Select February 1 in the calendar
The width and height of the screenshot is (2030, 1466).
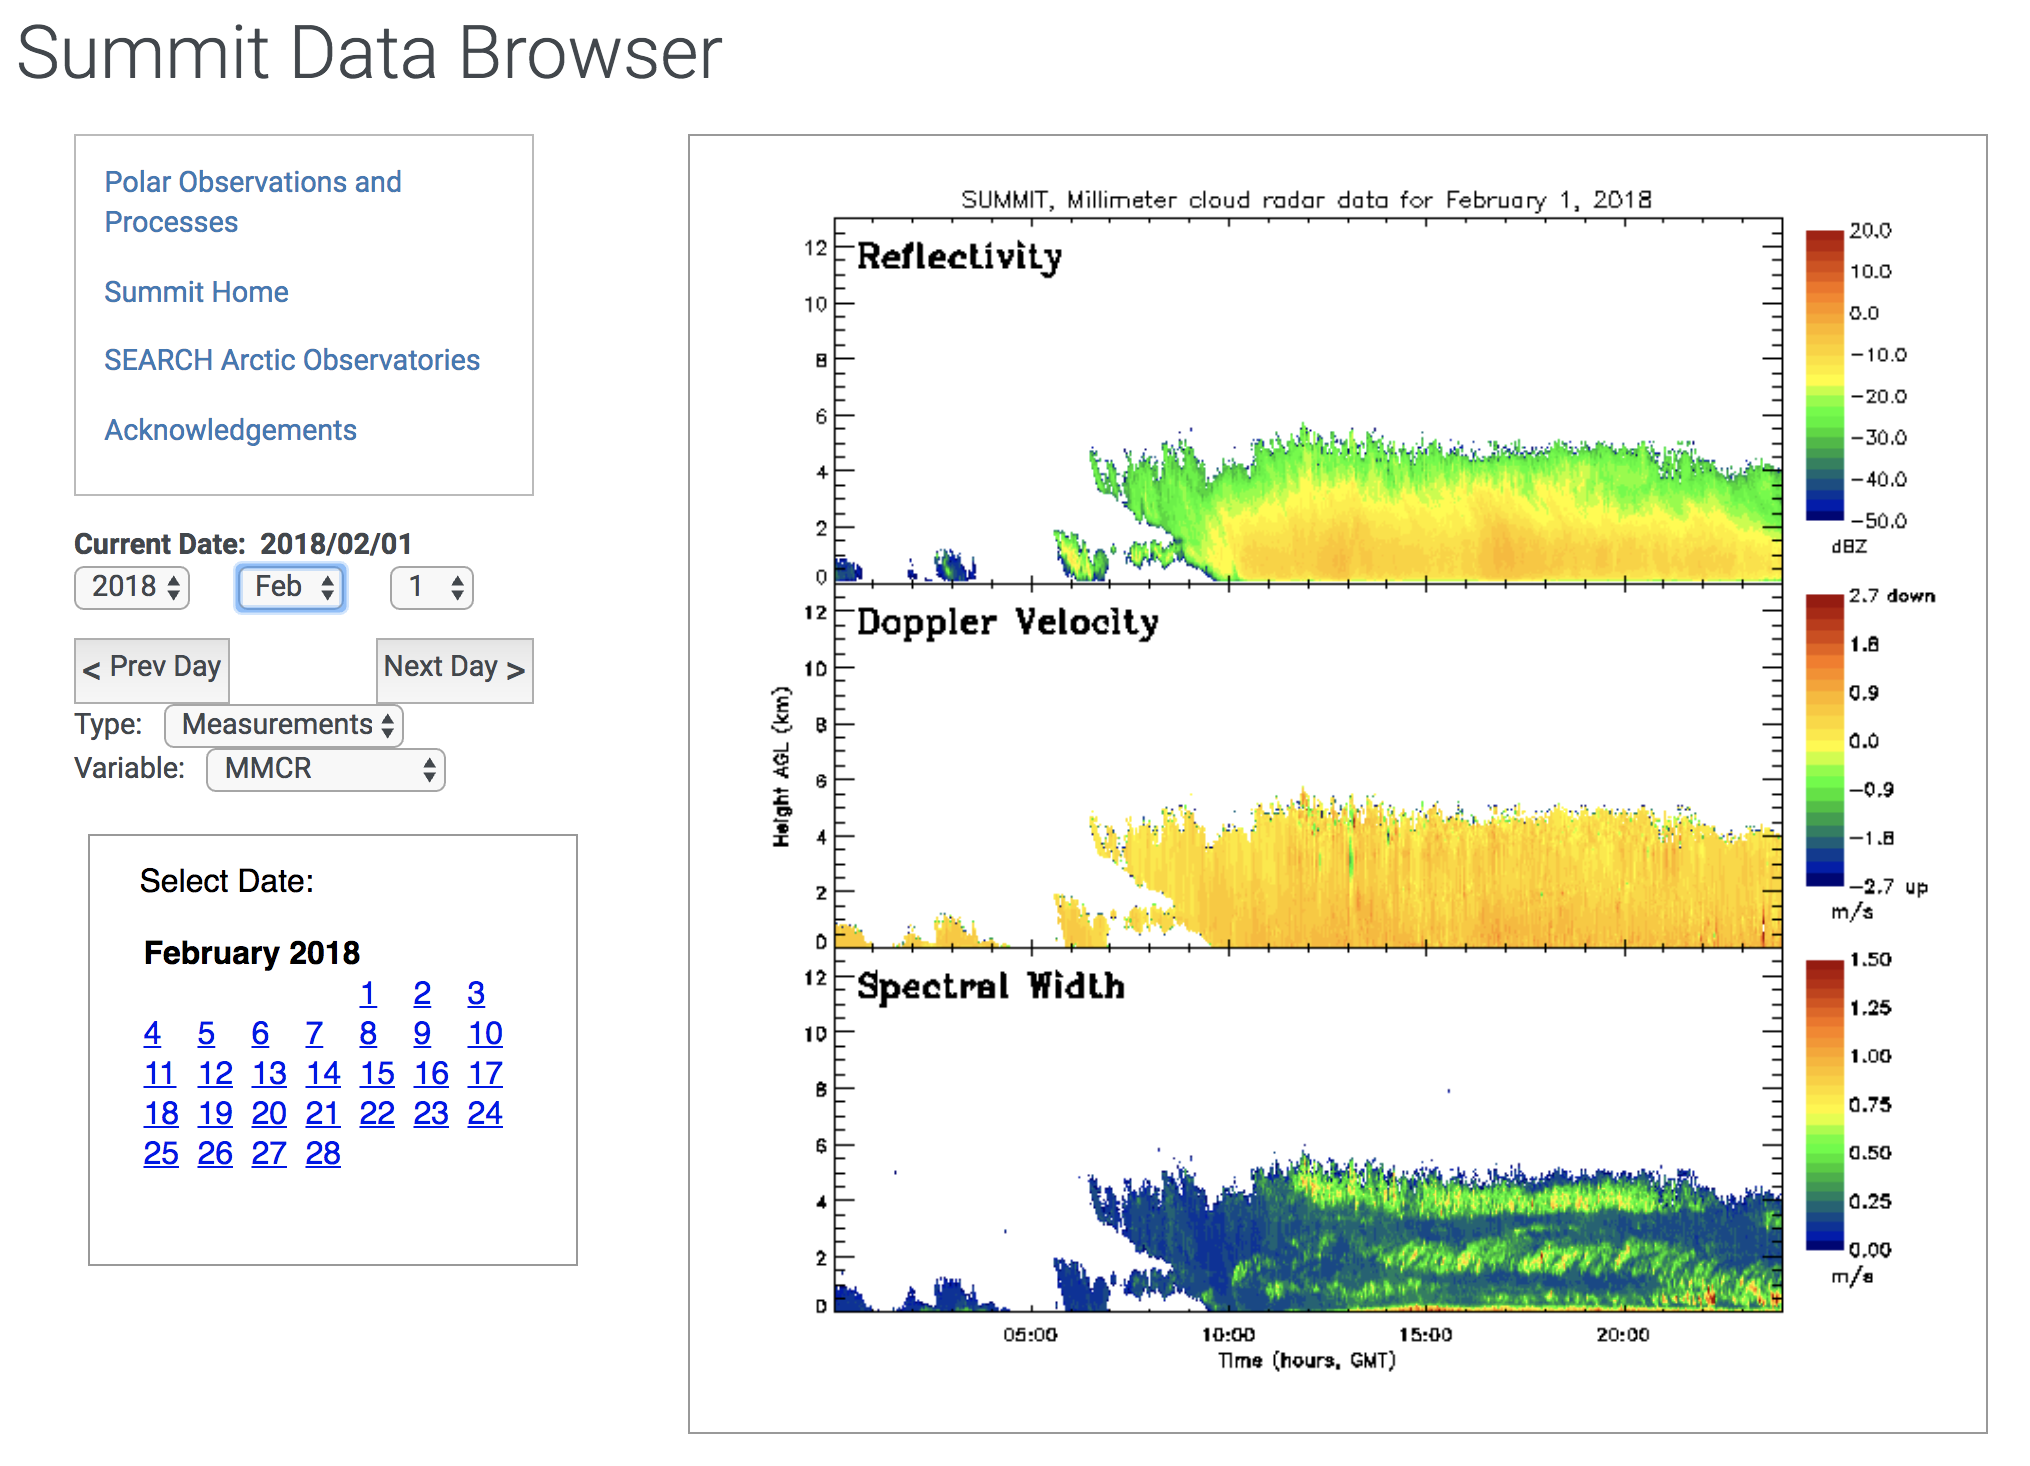pos(368,993)
